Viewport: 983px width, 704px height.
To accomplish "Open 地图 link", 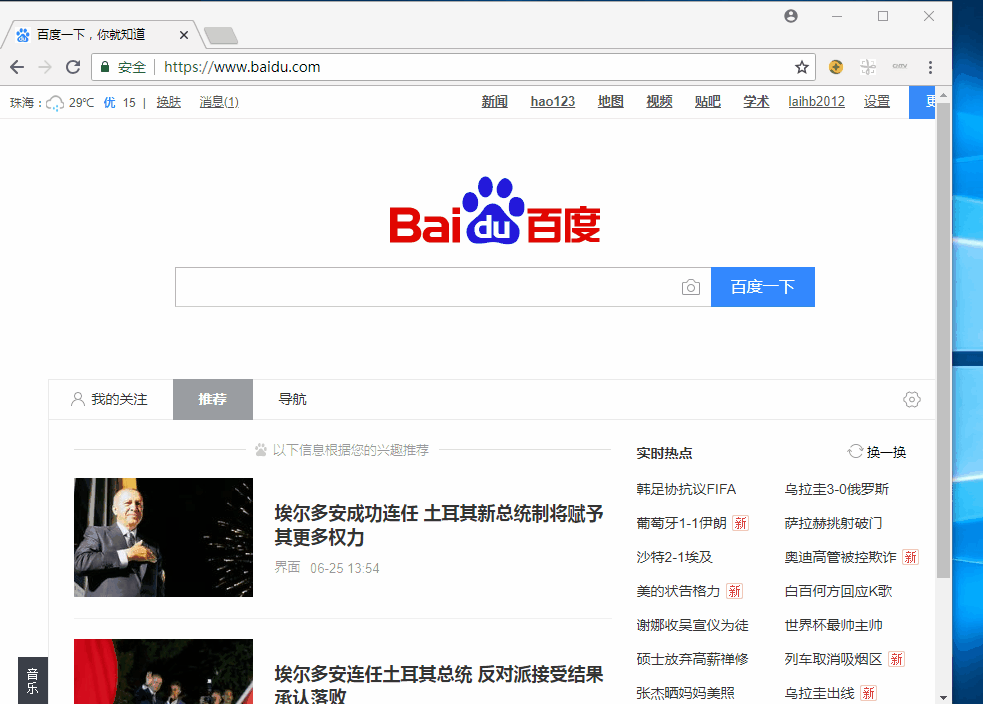I will (611, 102).
